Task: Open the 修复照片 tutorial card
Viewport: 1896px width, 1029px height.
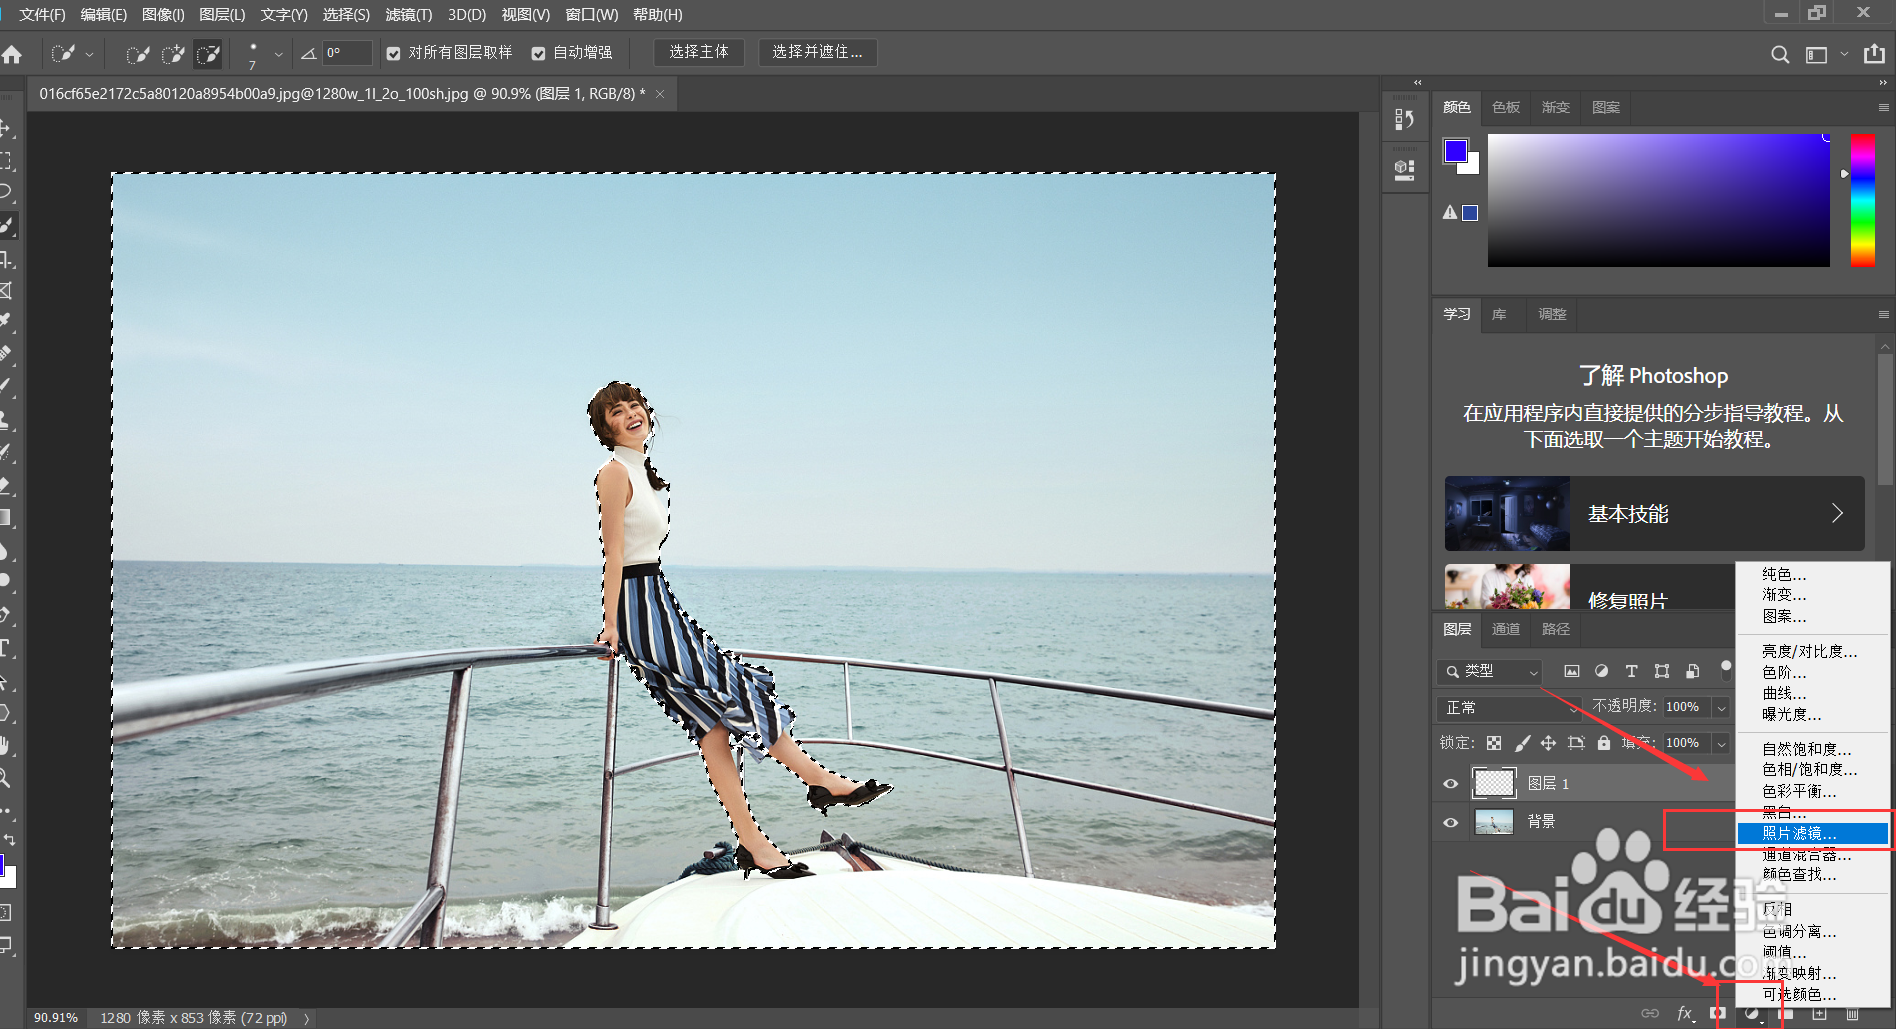Action: (x=1589, y=587)
